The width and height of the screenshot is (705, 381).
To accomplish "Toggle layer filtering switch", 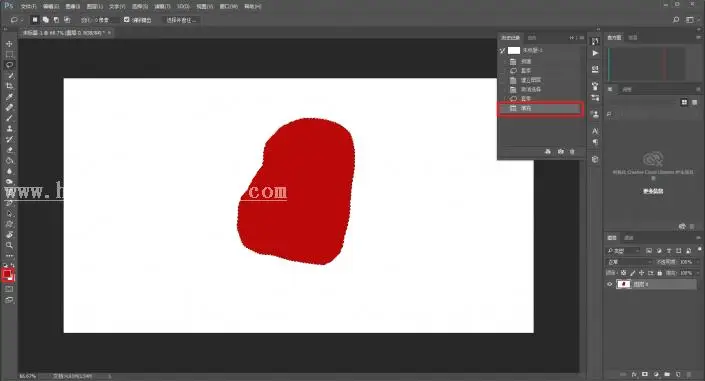I will point(700,249).
